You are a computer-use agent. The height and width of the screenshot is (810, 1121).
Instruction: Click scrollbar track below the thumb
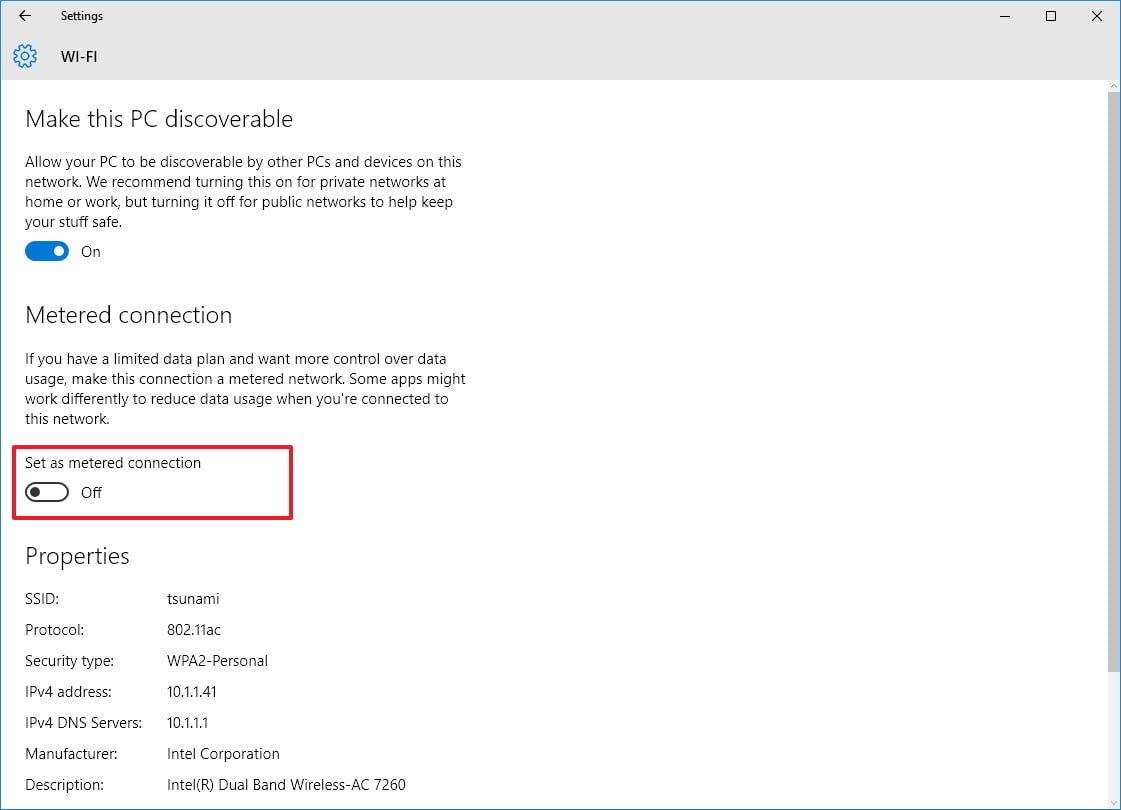pyautogui.click(x=1113, y=730)
